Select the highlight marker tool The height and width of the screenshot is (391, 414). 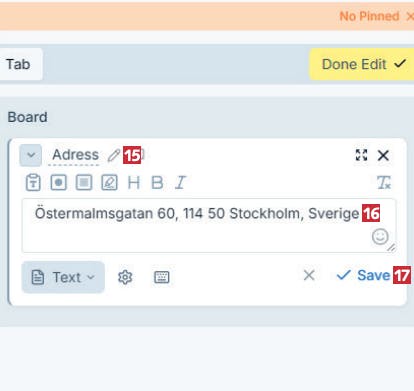[109, 182]
